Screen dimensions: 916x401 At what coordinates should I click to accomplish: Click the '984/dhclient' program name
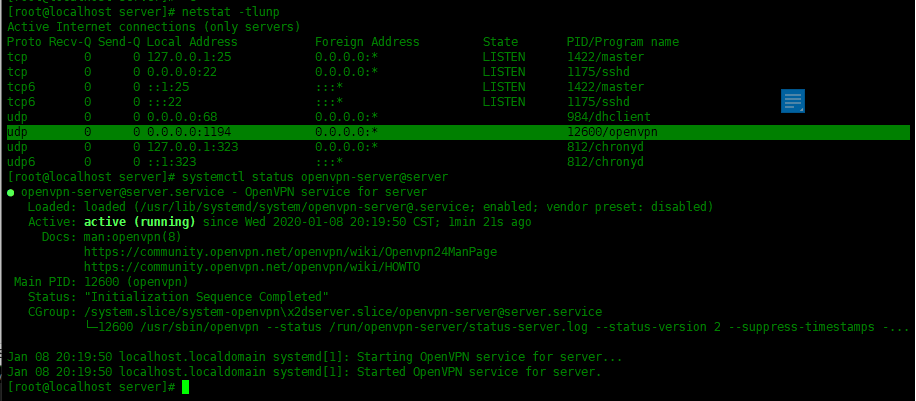click(x=609, y=117)
